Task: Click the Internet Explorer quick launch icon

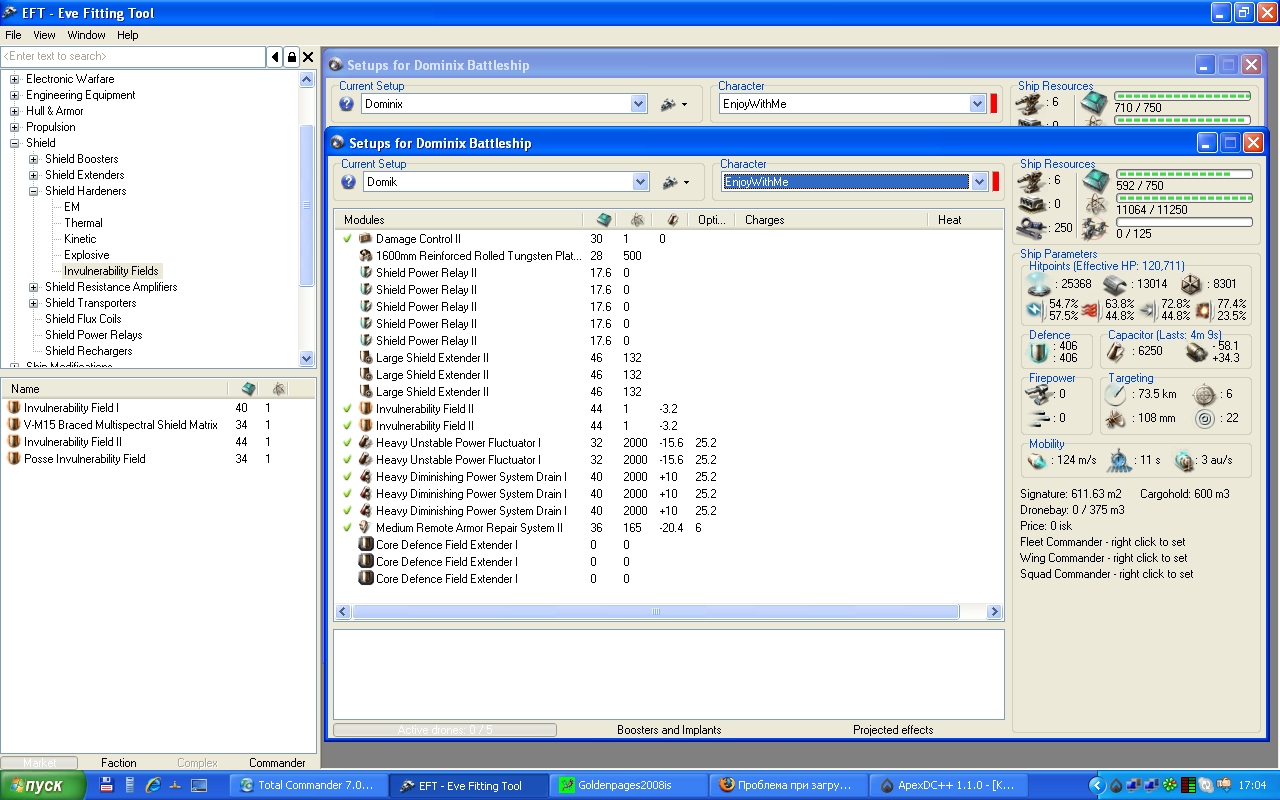Action: click(x=152, y=786)
